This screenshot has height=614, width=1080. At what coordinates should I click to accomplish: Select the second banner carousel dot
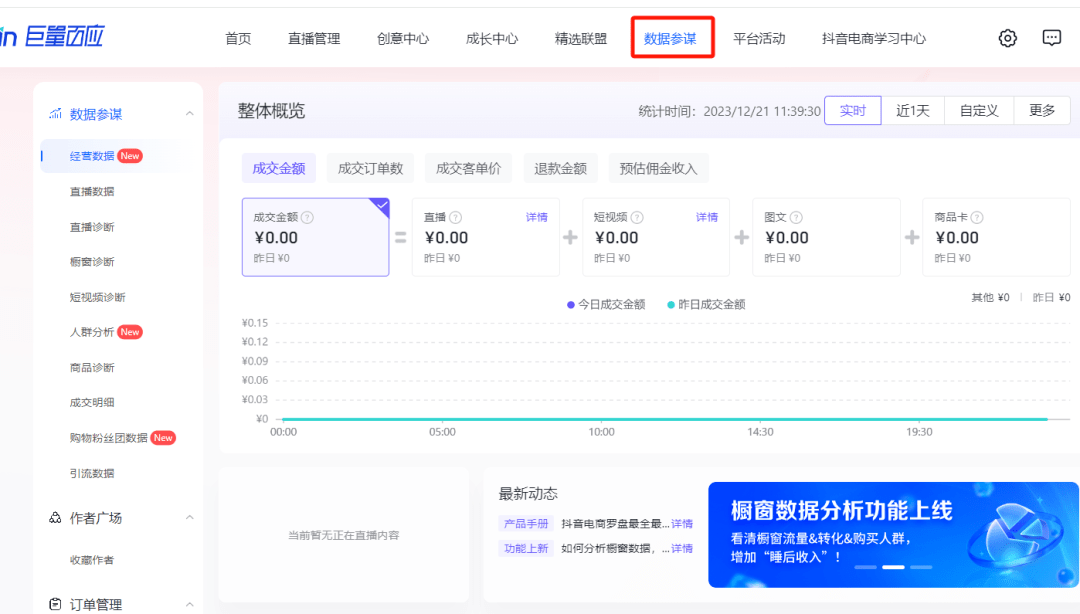pos(893,566)
